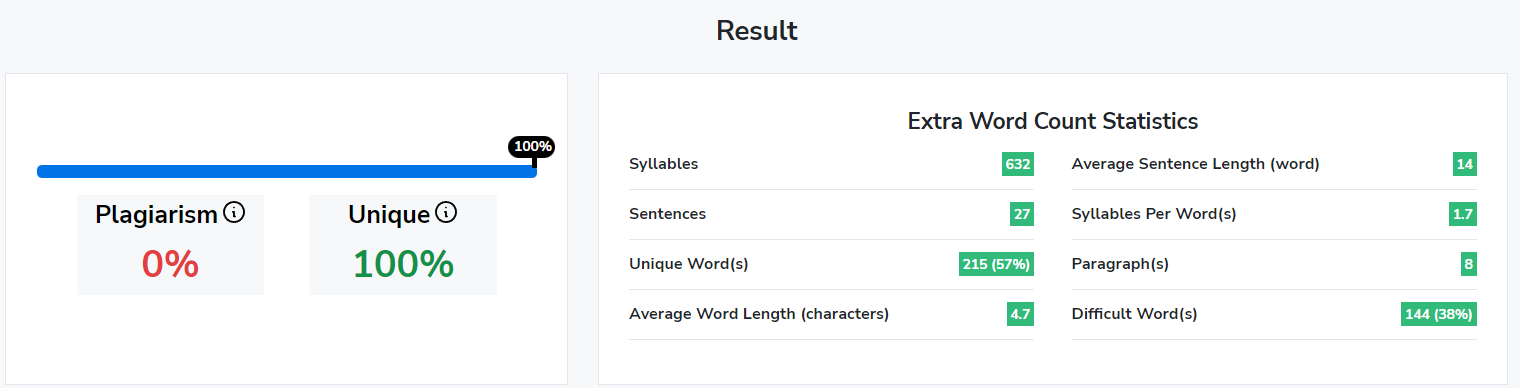The height and width of the screenshot is (388, 1520).
Task: Click the Average Sentence Length (word) label
Action: [1195, 164]
